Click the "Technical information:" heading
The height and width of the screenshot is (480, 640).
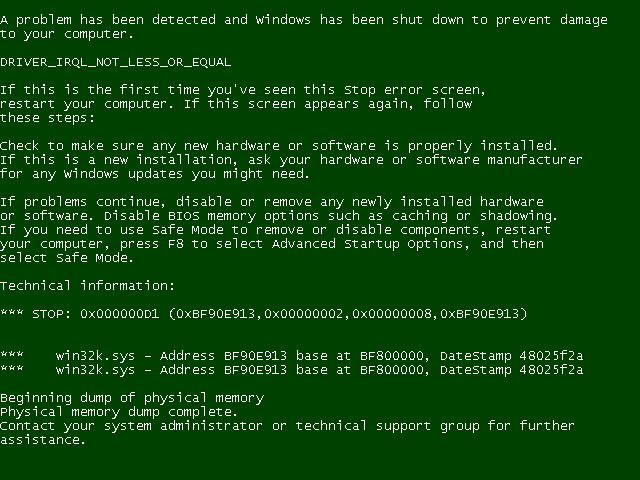point(87,286)
